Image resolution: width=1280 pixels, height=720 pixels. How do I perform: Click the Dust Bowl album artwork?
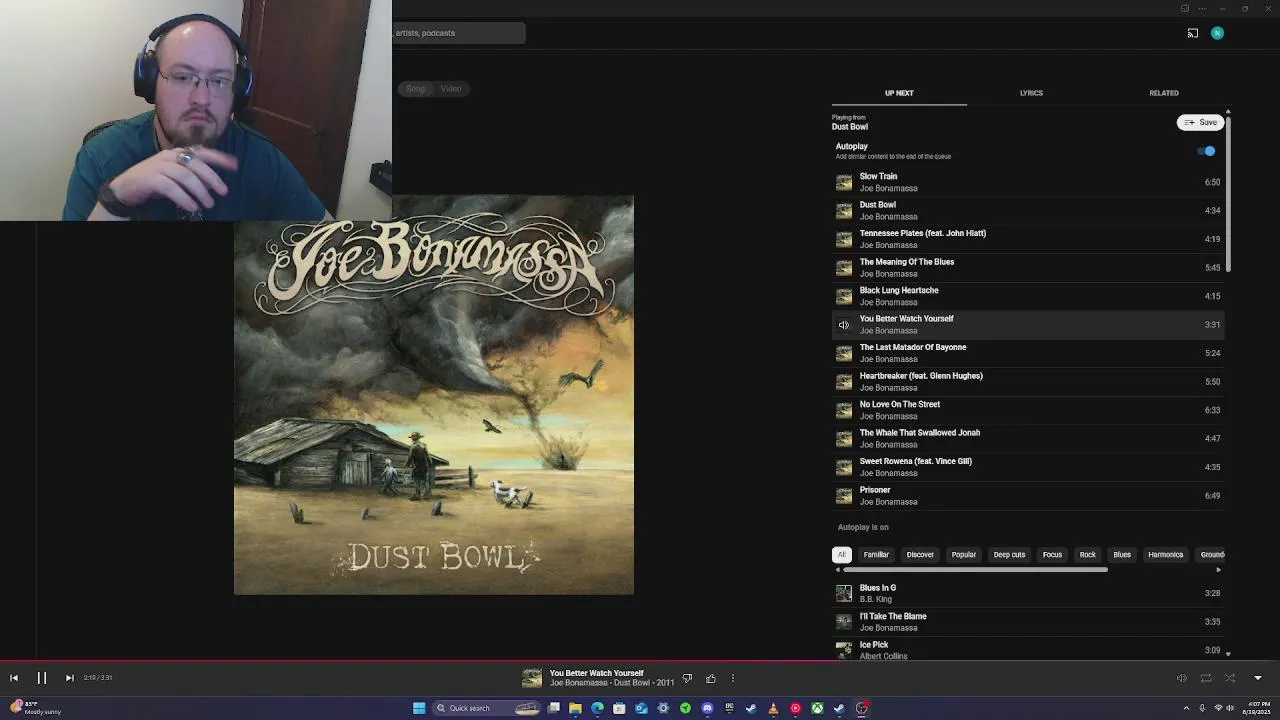tap(434, 395)
